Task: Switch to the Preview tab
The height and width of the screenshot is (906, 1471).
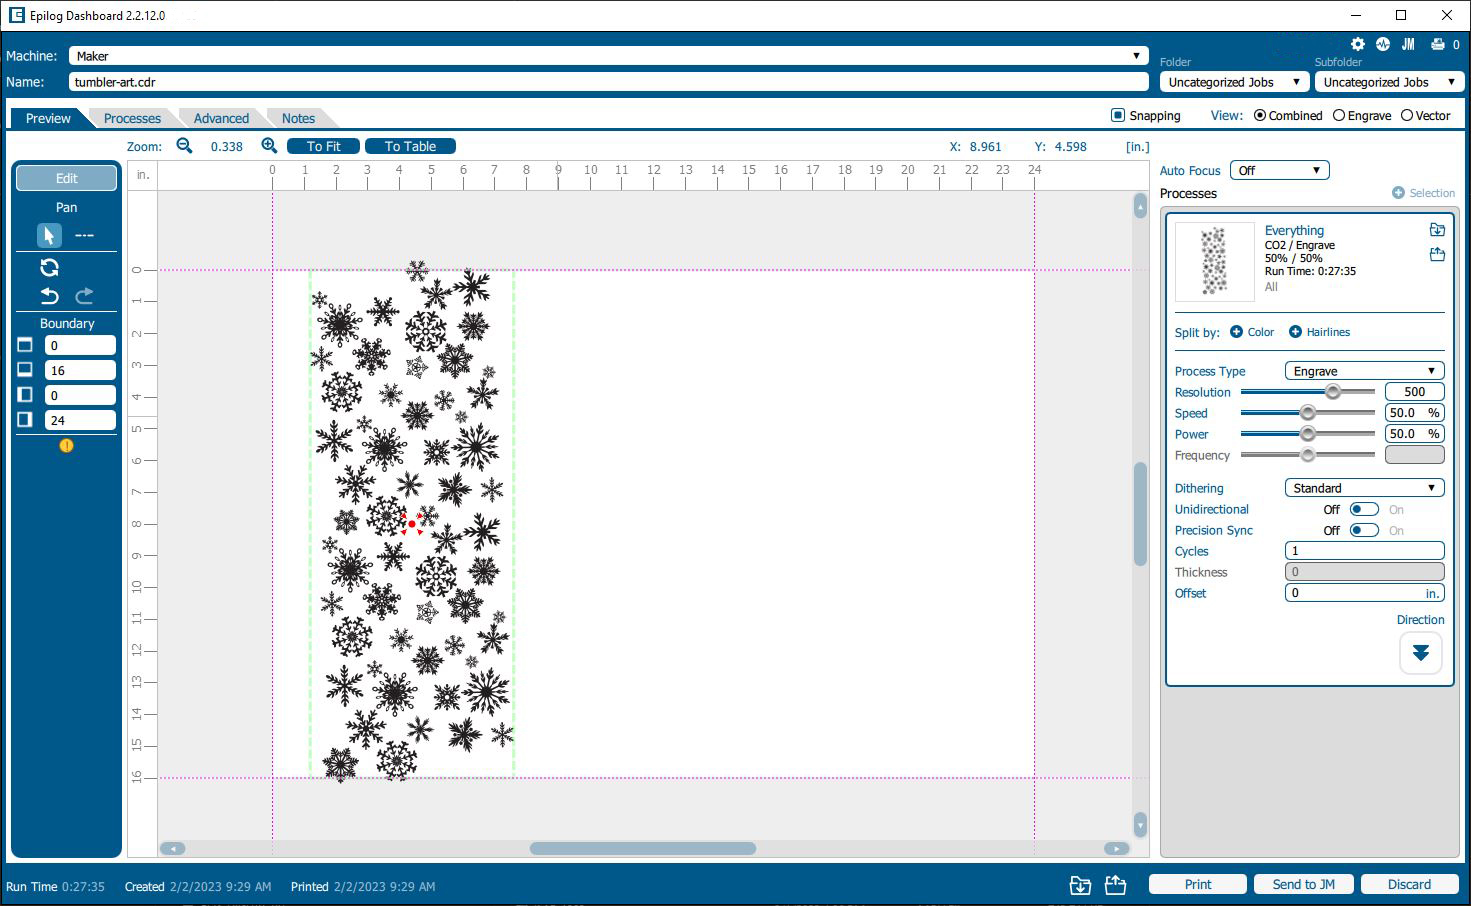Action: point(48,118)
